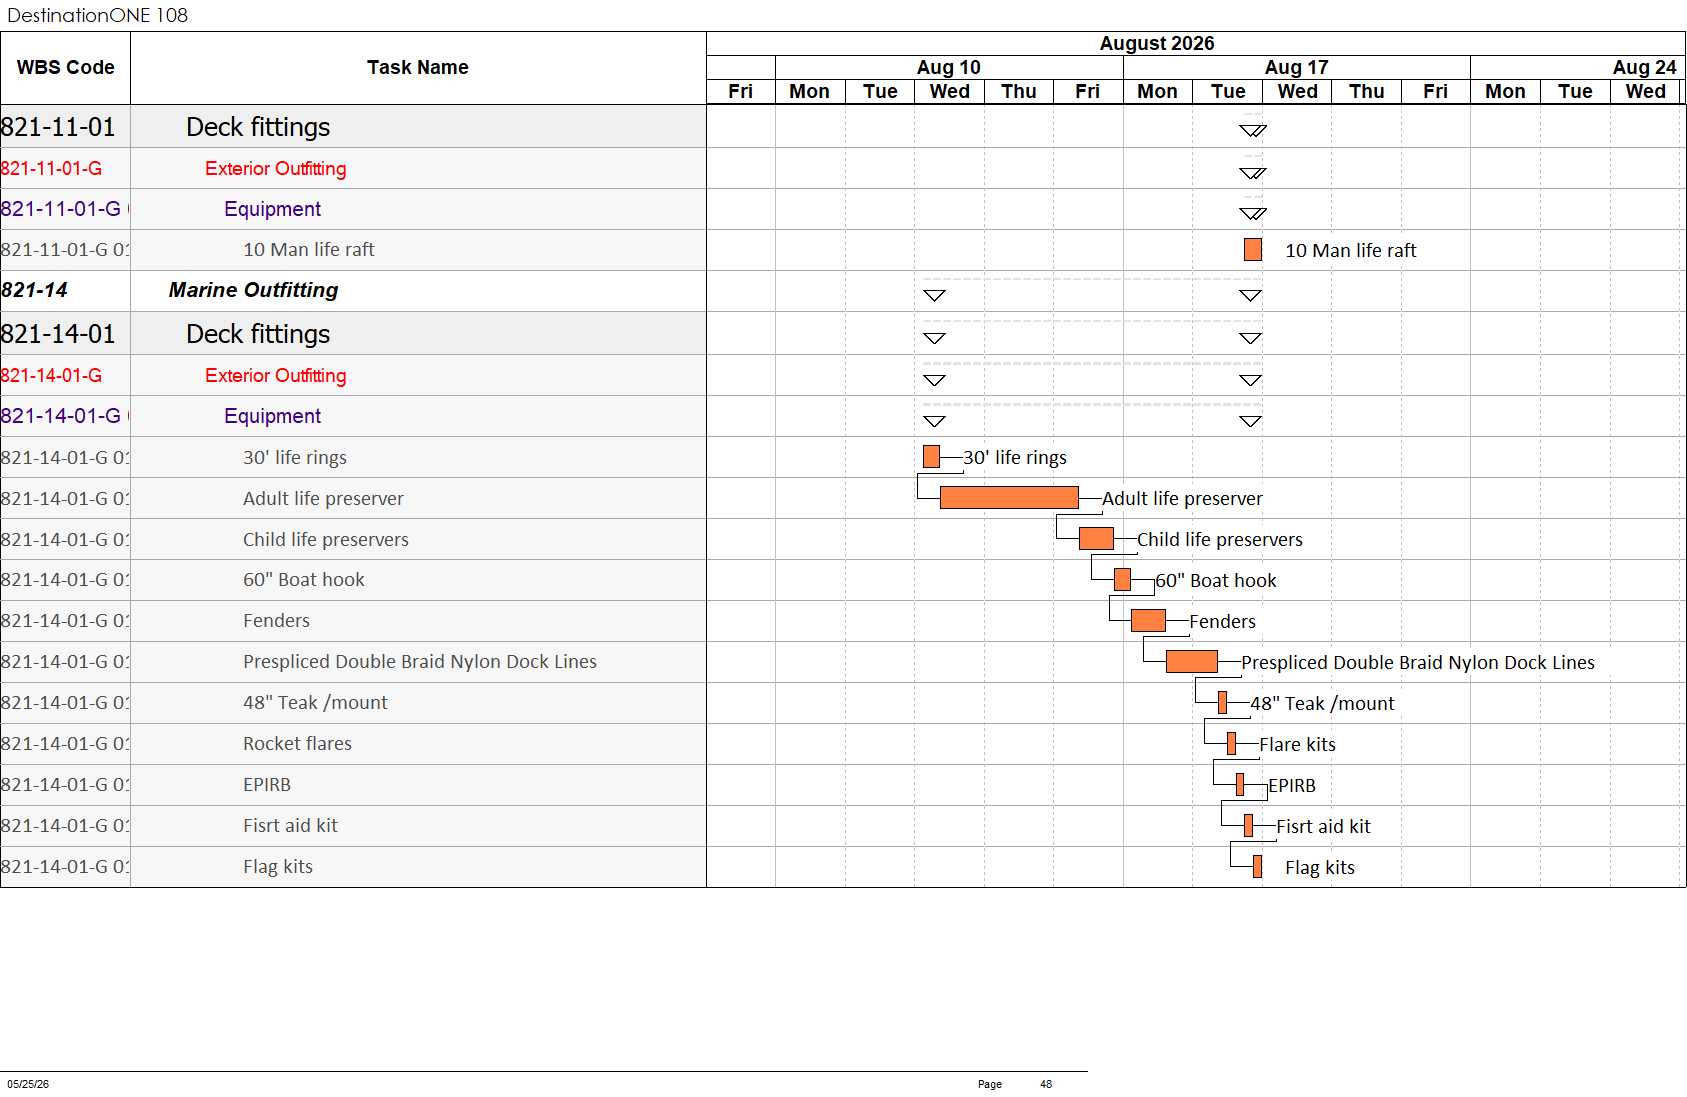Click the Flare kits Gantt bar
The height and width of the screenshot is (1097, 1687).
[1231, 744]
